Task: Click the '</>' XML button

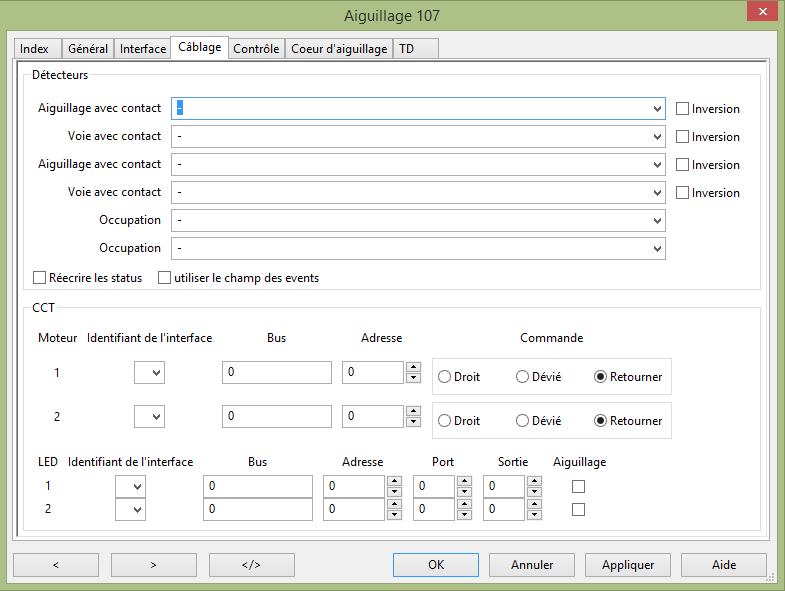Action: click(251, 565)
